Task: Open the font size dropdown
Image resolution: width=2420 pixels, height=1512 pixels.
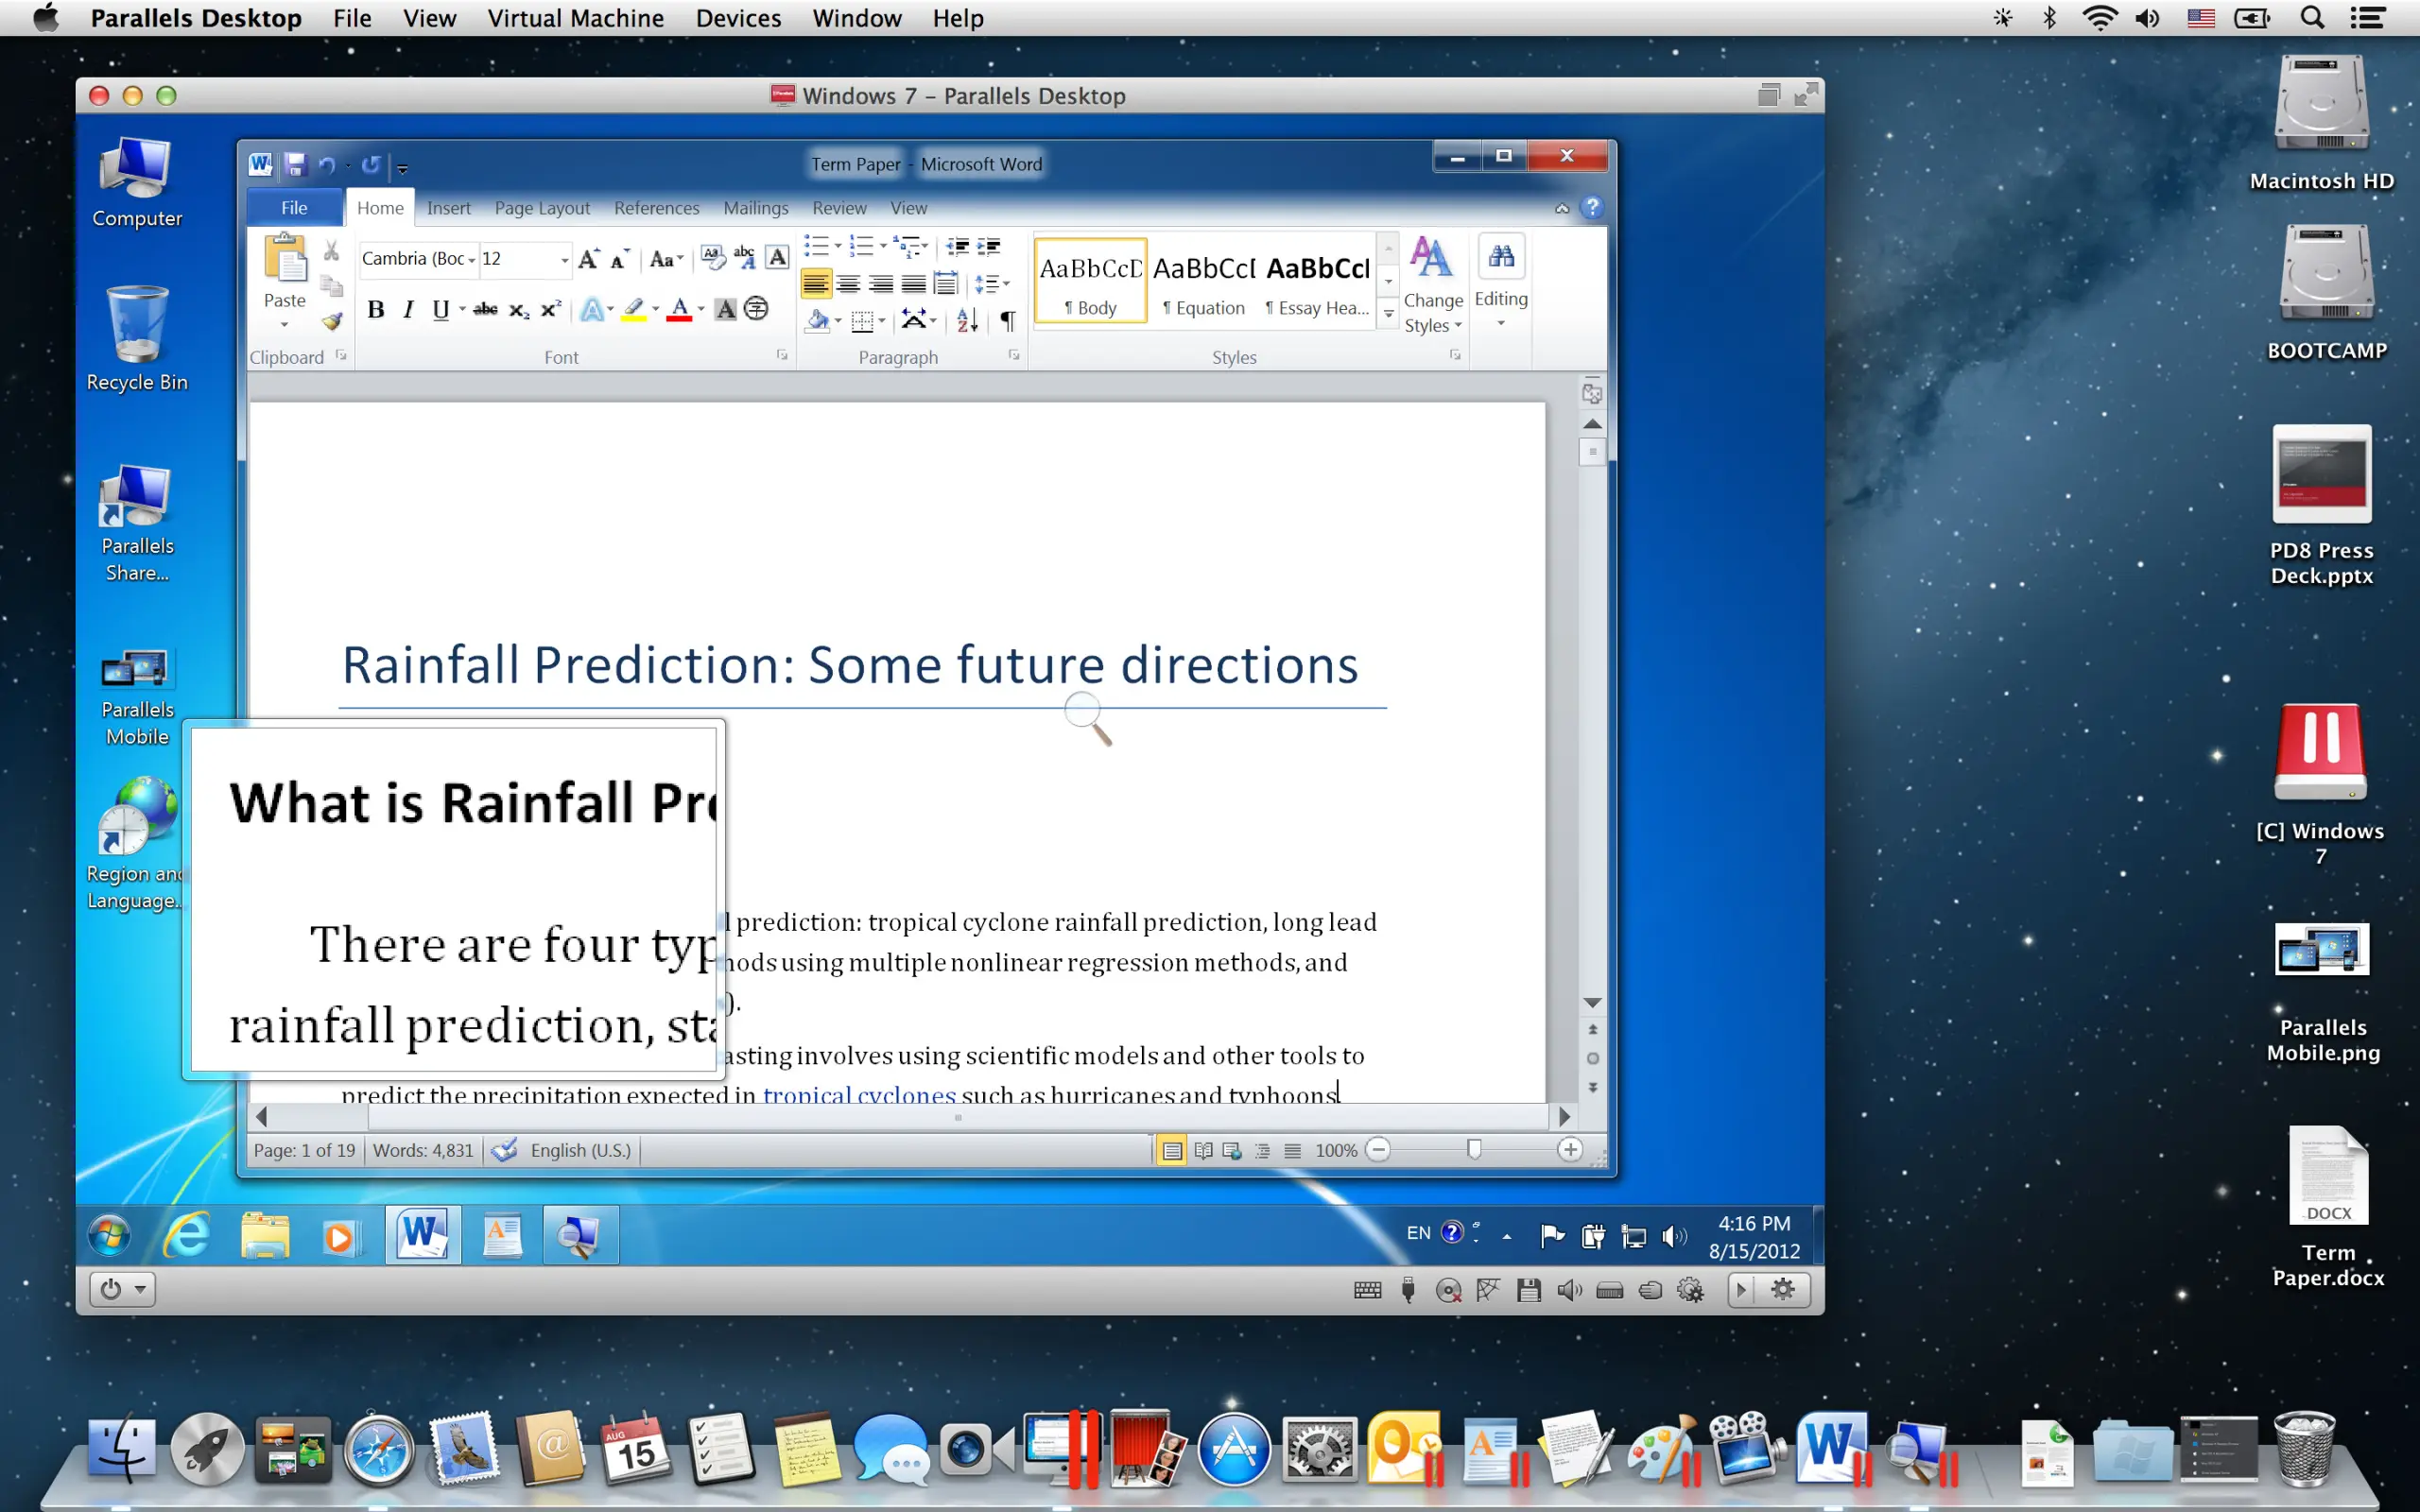Action: (565, 259)
